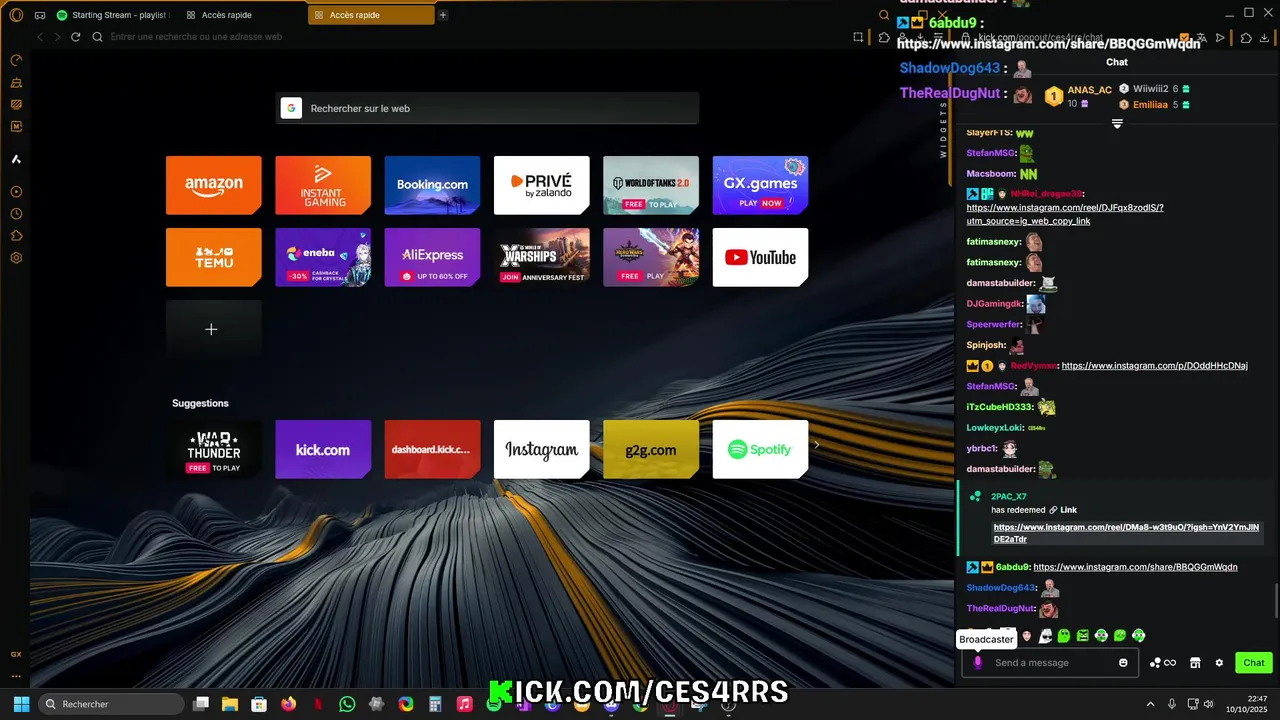Open the downloads icon at the toolbar's right end
The width and height of the screenshot is (1280, 720).
click(1263, 38)
